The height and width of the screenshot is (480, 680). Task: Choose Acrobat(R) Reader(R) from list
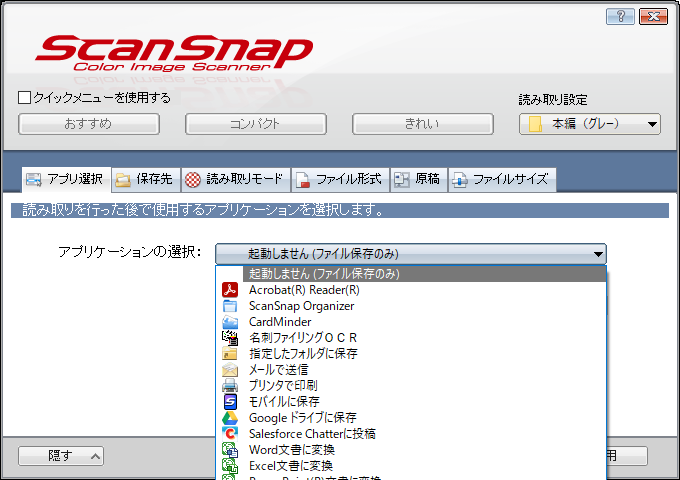pyautogui.click(x=411, y=290)
